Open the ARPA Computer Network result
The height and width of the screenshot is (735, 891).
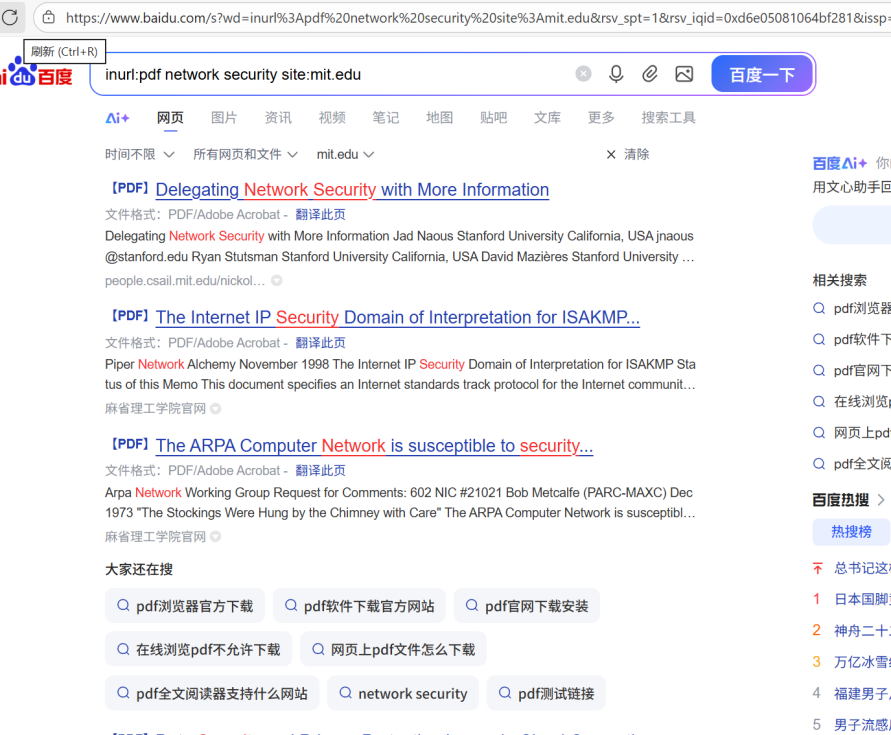(374, 446)
